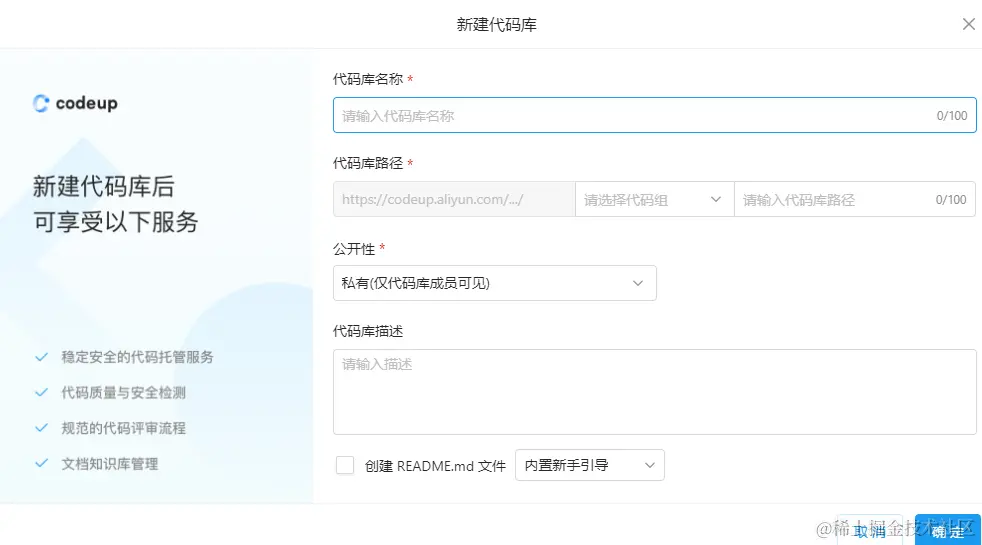Click the heading 新建代码库后
This screenshot has height=545, width=982.
tap(103, 187)
